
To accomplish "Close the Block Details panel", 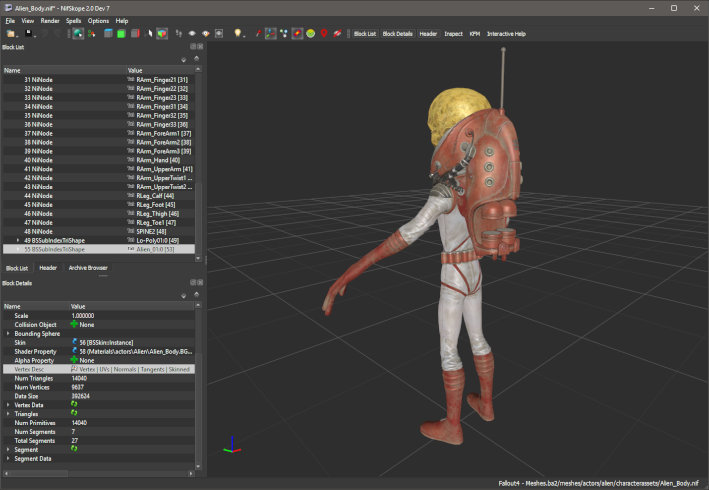I will (x=200, y=283).
